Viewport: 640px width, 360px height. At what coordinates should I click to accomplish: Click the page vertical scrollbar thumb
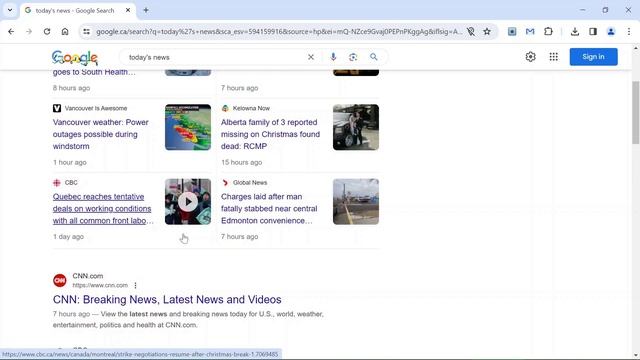click(x=636, y=112)
